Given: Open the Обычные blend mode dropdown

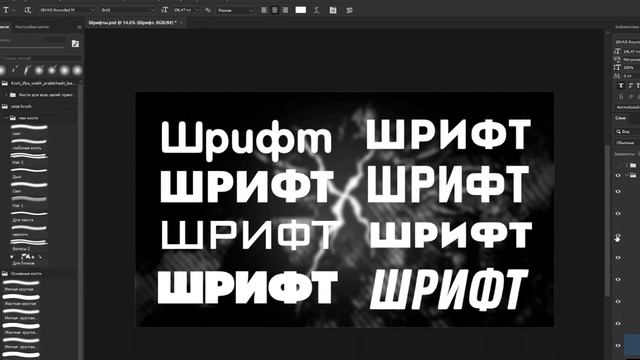Looking at the screenshot, I should 627,143.
